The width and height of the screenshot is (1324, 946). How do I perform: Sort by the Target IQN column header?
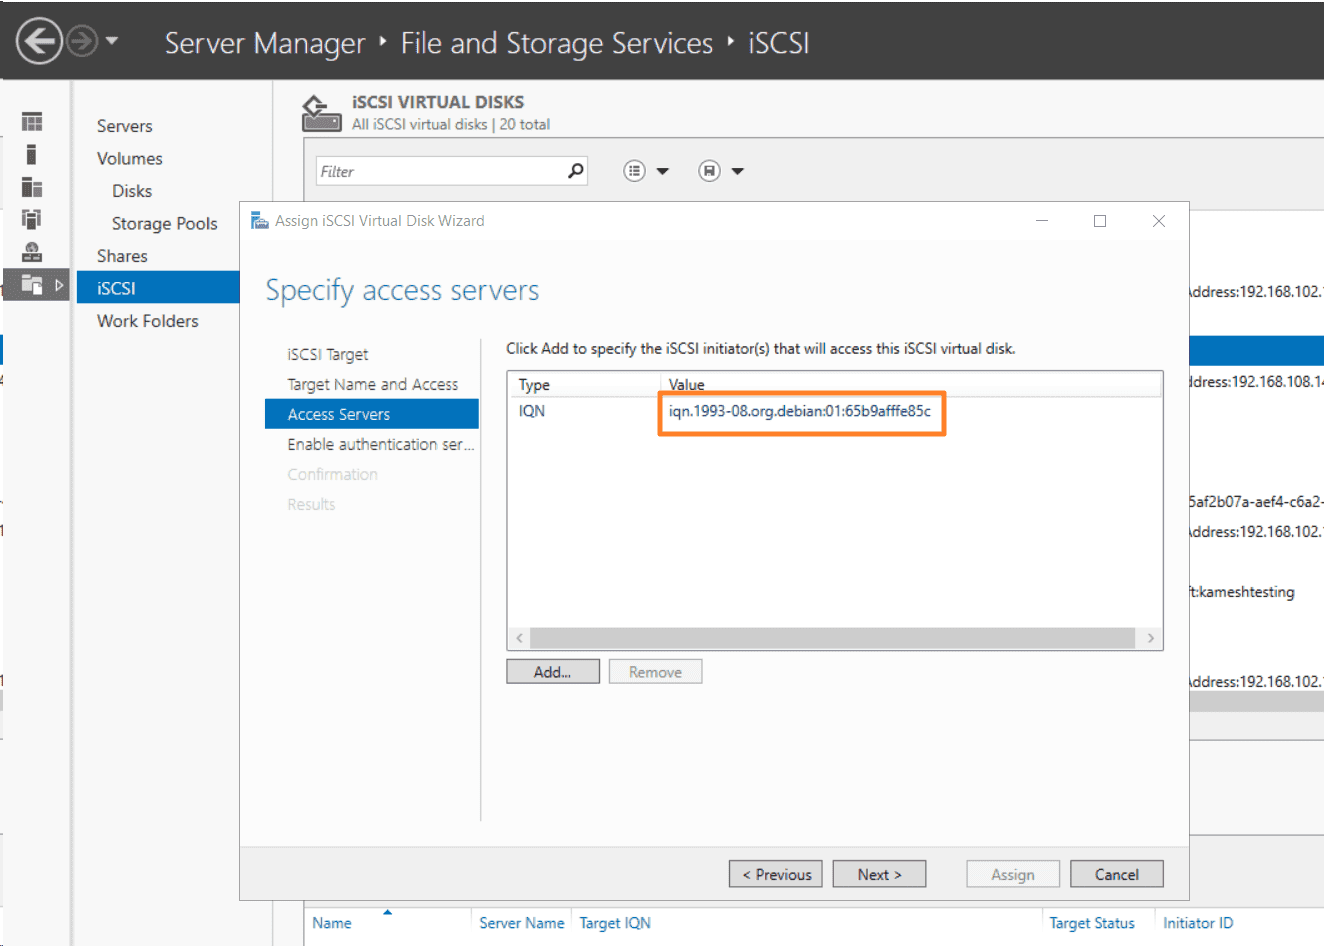[x=615, y=923]
